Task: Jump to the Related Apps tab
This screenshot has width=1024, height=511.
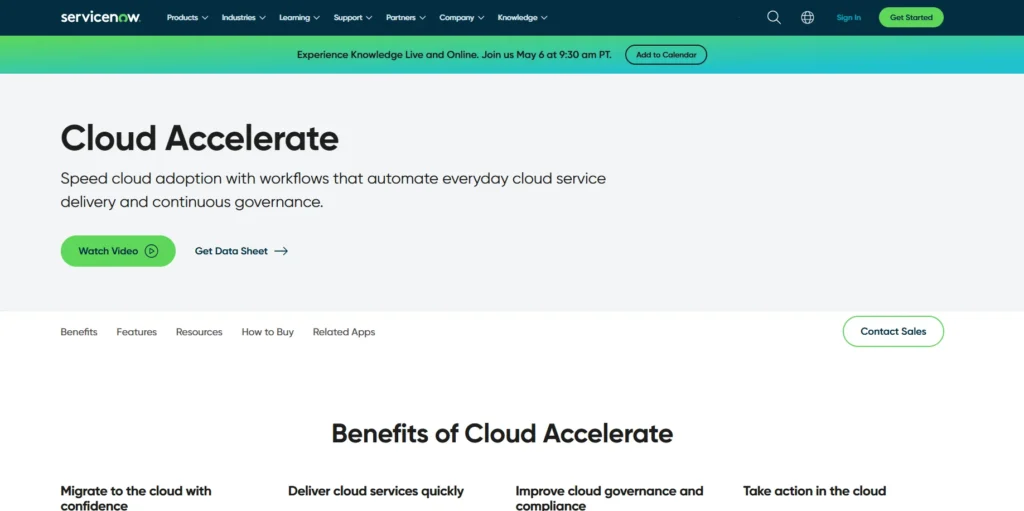Action: [x=344, y=332]
